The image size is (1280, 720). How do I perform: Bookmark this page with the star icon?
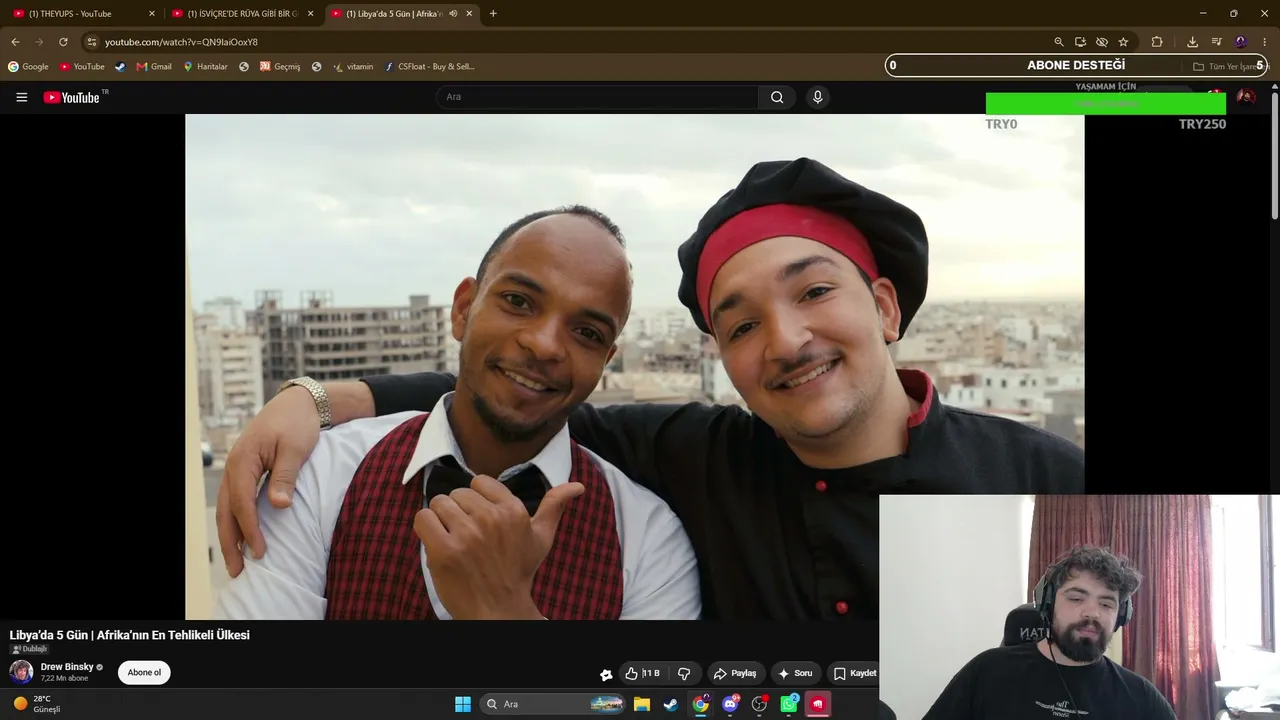point(1123,42)
